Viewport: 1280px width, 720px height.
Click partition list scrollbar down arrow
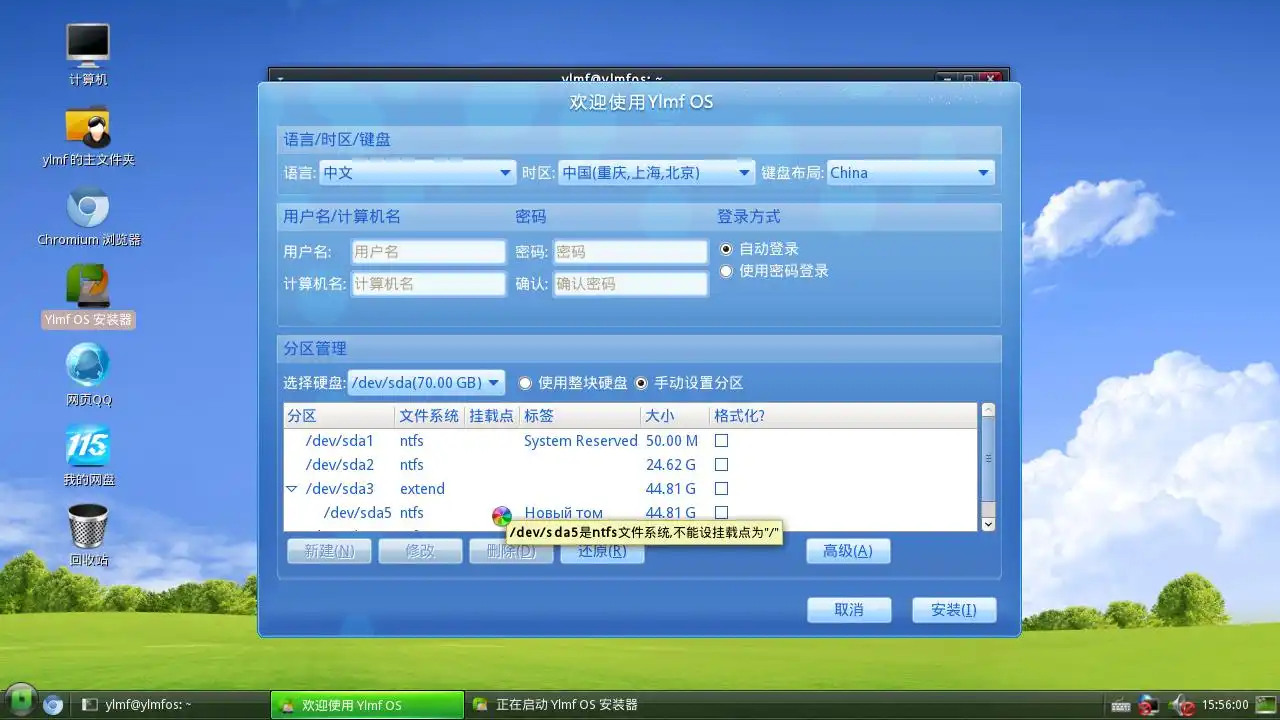pos(988,524)
